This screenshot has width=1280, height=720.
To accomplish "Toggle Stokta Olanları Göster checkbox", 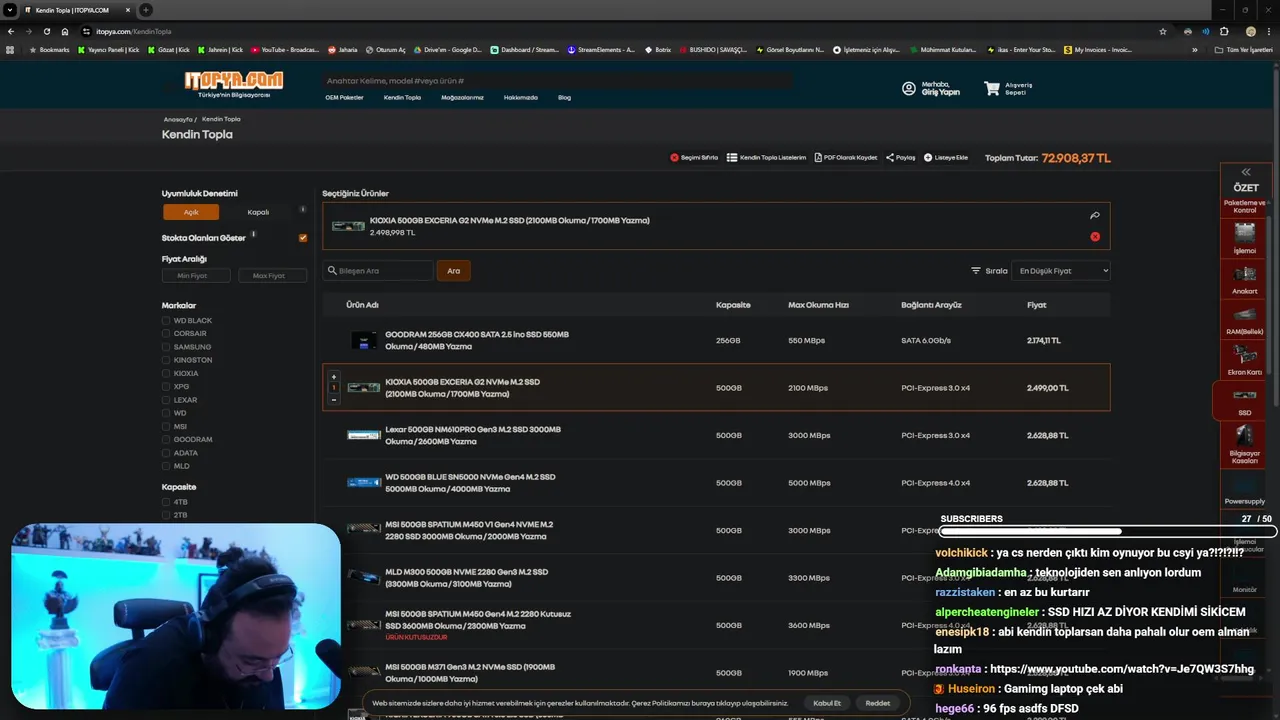I will (x=303, y=238).
